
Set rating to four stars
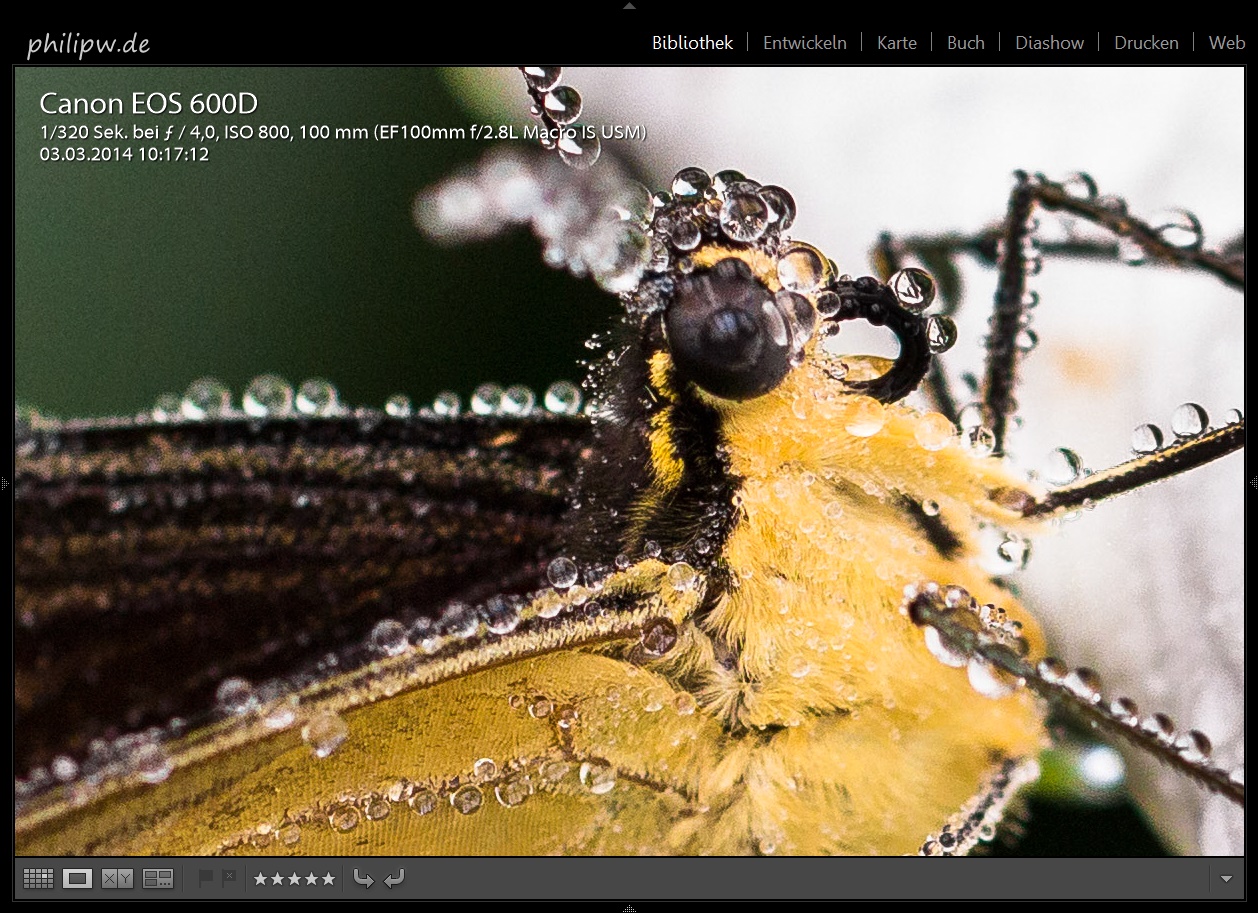click(311, 879)
